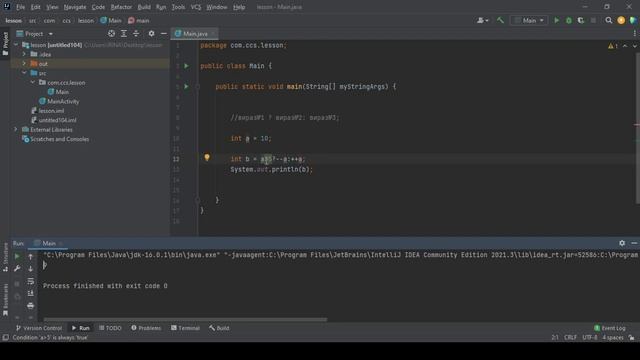Toggle scroll to end in Run console
The image size is (640, 360).
coord(30,293)
